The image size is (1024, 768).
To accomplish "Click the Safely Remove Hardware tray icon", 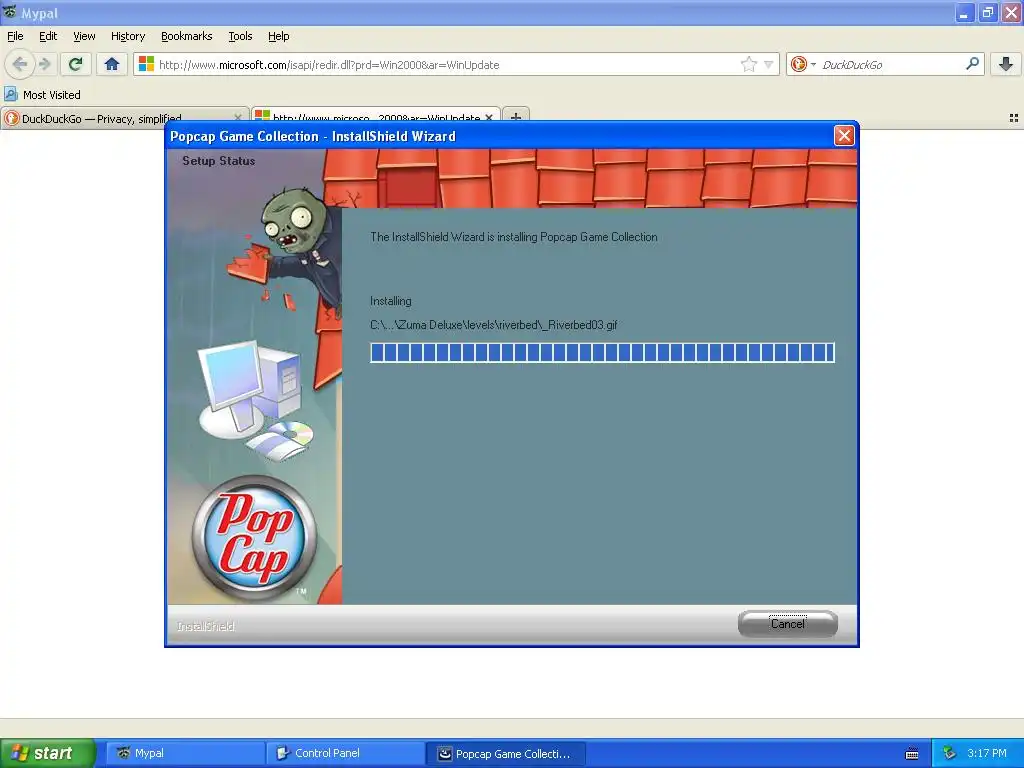I will tap(950, 753).
